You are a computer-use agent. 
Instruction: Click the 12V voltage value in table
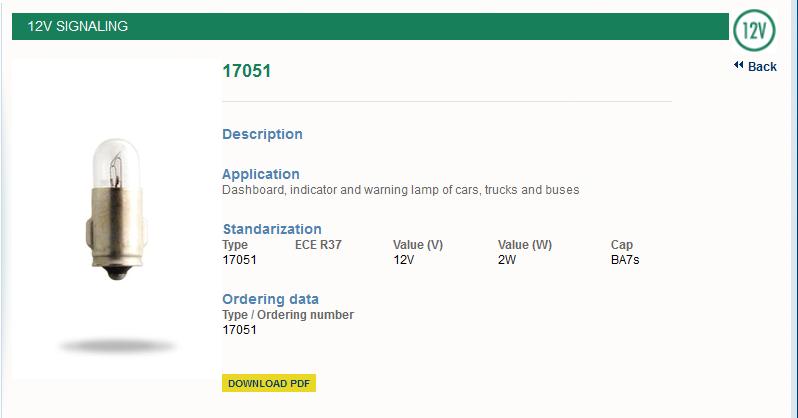(x=405, y=260)
